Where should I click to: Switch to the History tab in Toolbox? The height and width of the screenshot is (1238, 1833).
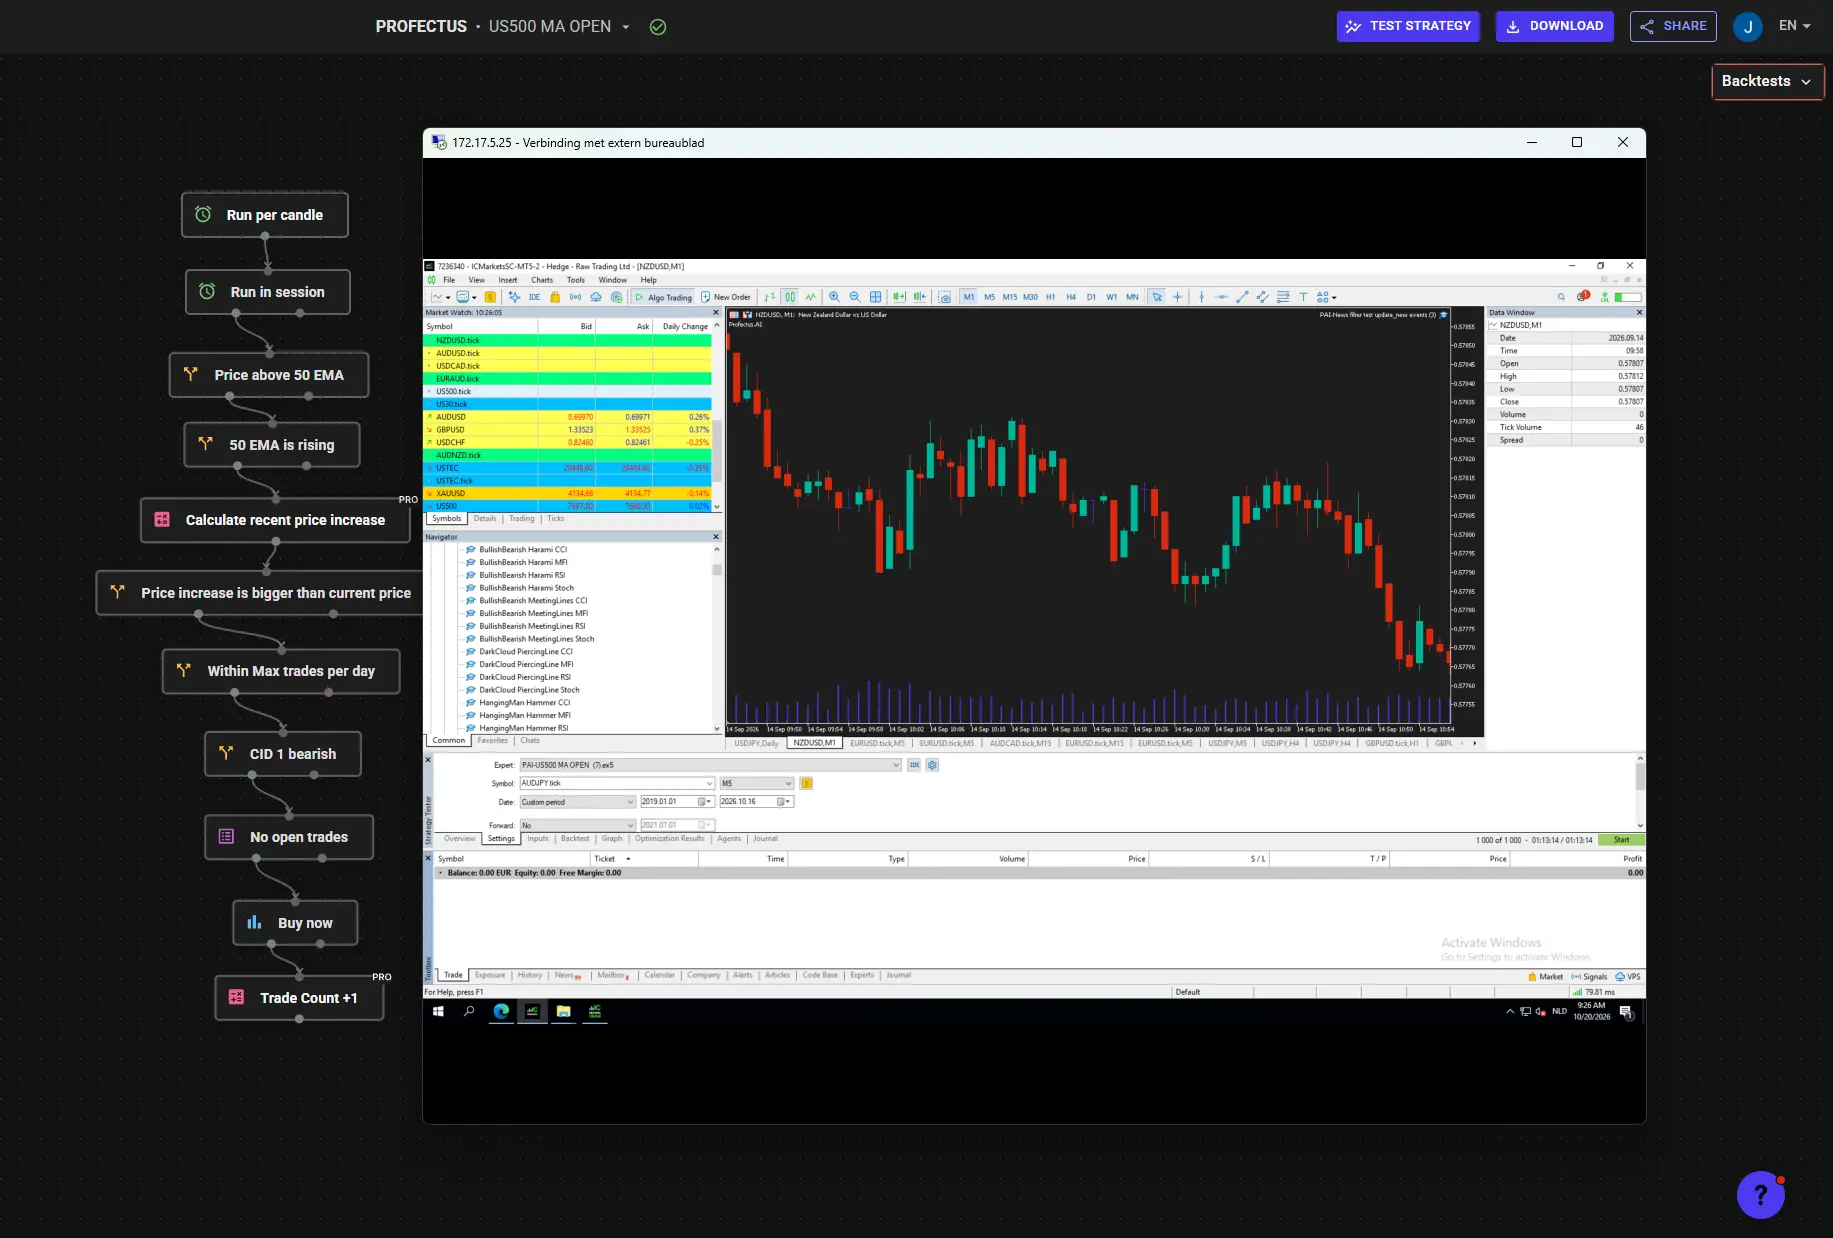[530, 975]
